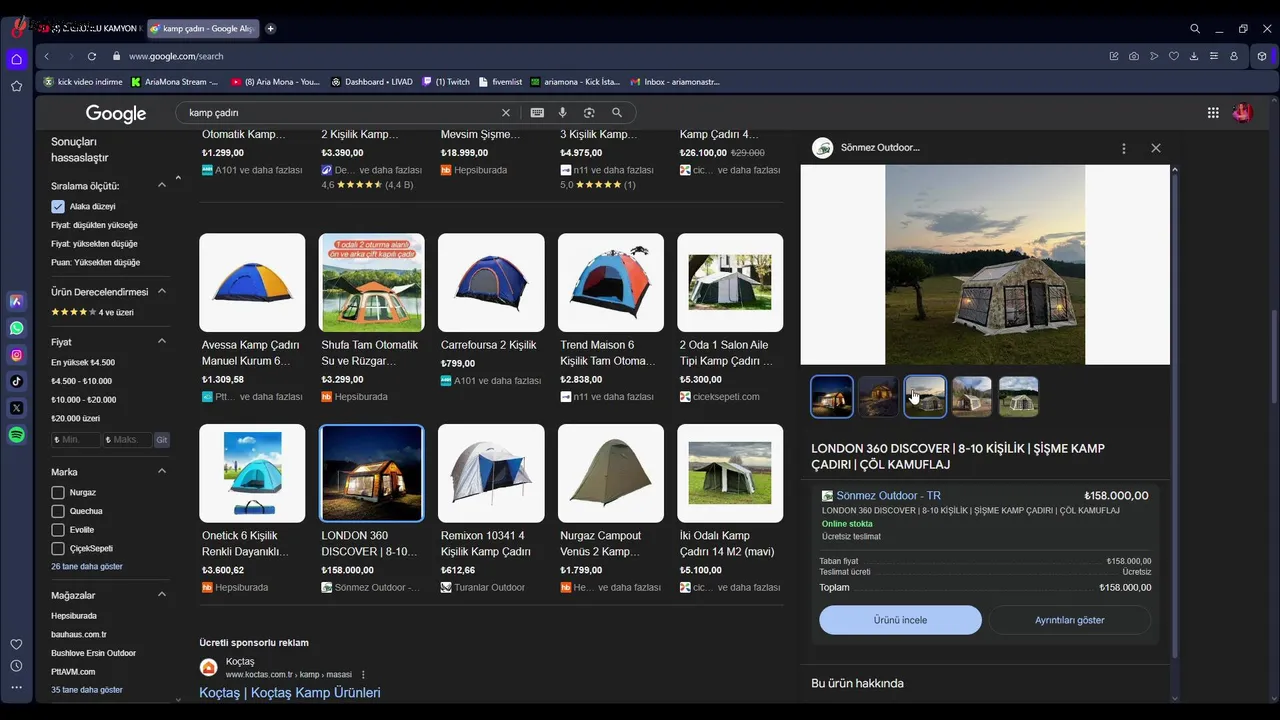Open product panel three-dots menu

1124,148
